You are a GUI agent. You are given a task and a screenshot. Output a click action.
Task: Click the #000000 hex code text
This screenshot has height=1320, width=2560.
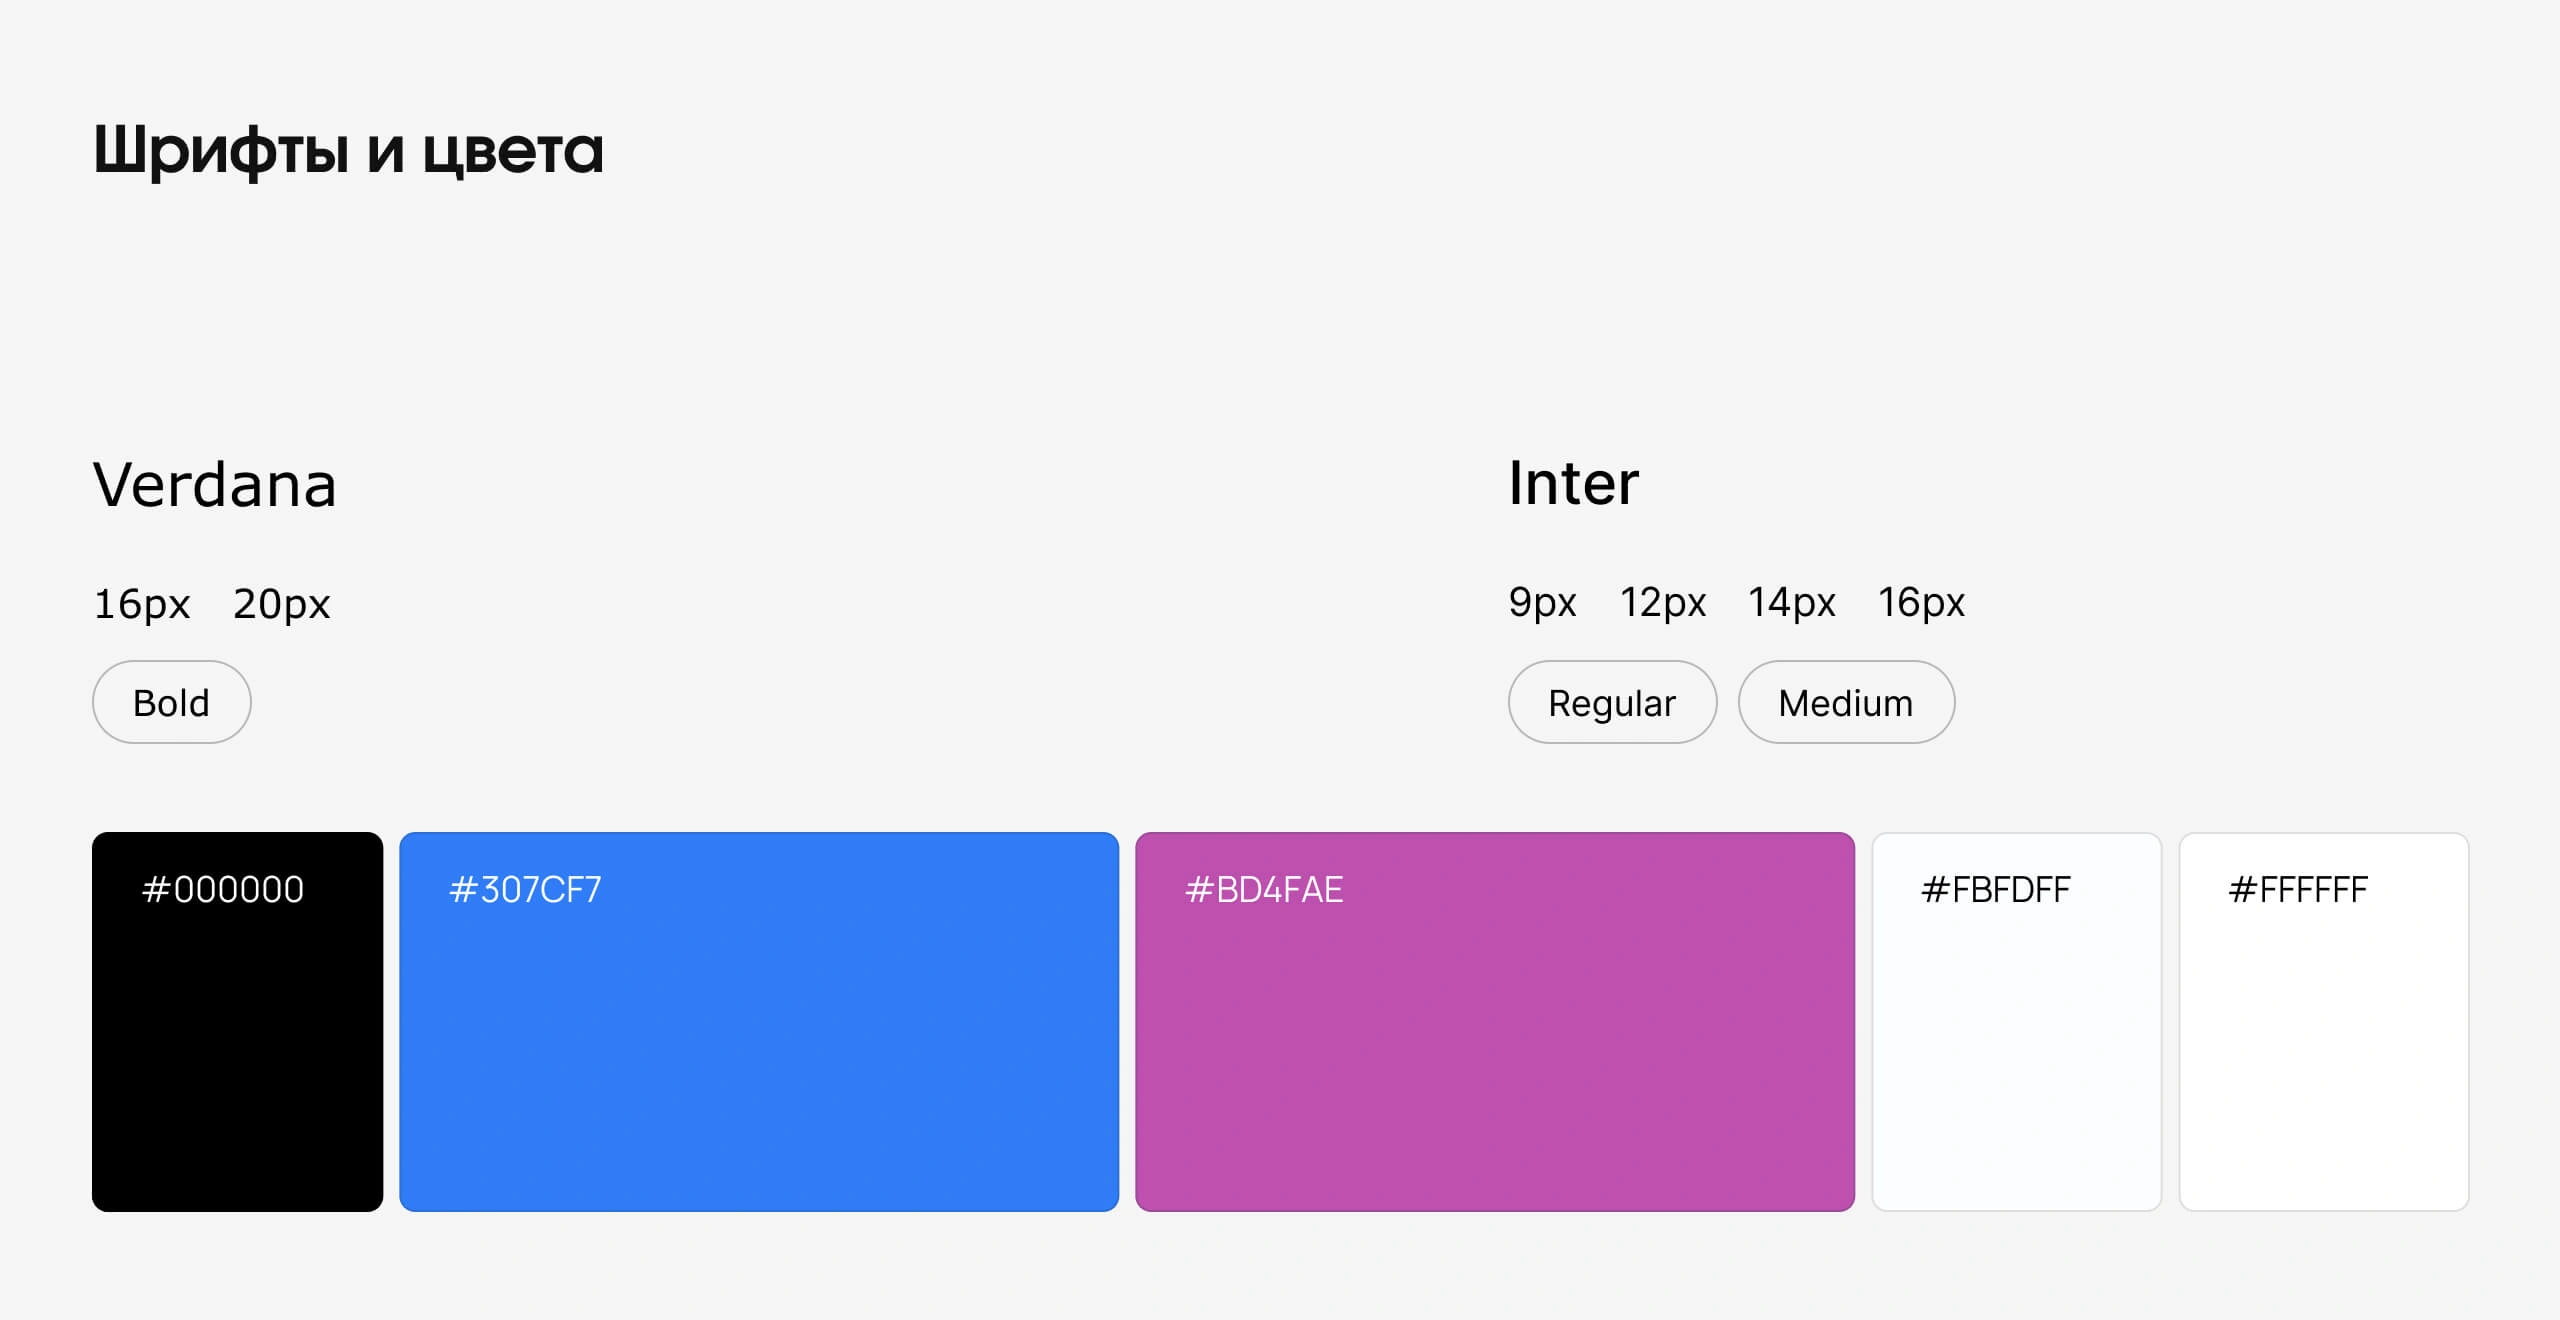click(222, 889)
